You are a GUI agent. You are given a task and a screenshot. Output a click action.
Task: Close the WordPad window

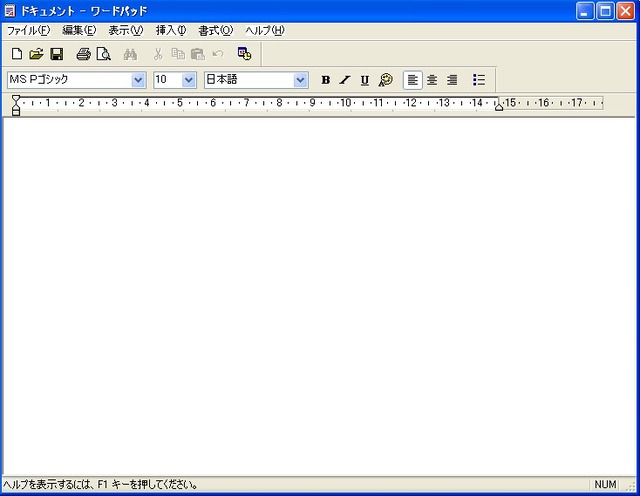tap(625, 11)
